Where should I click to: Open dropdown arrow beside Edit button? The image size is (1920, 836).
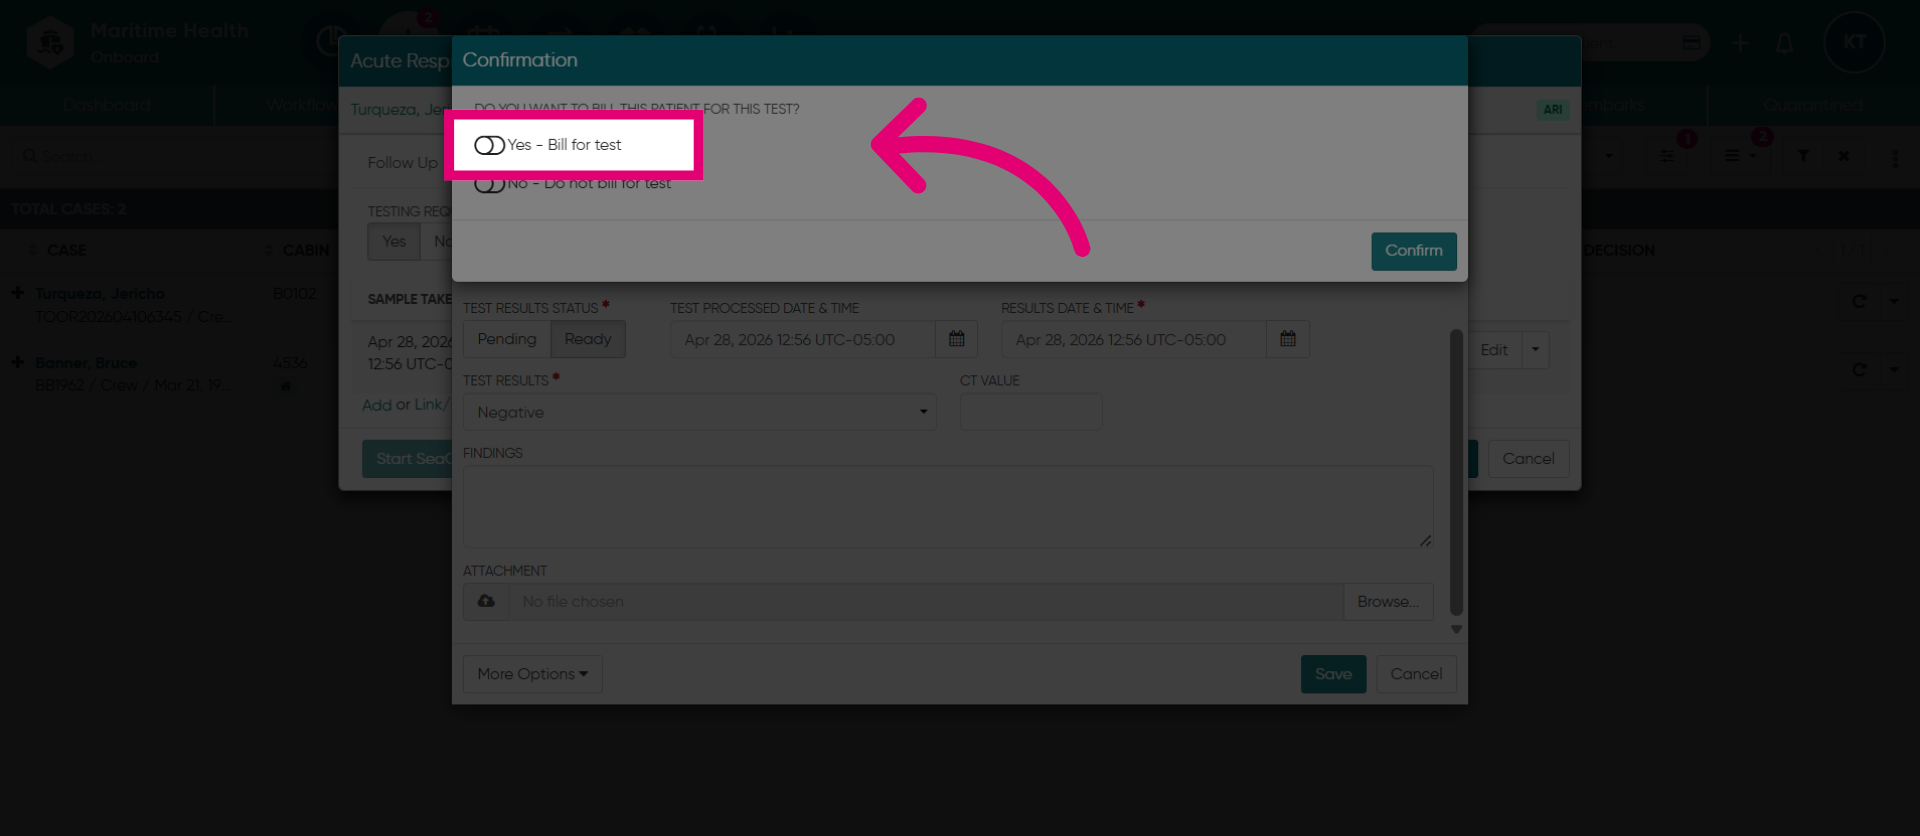(1535, 350)
